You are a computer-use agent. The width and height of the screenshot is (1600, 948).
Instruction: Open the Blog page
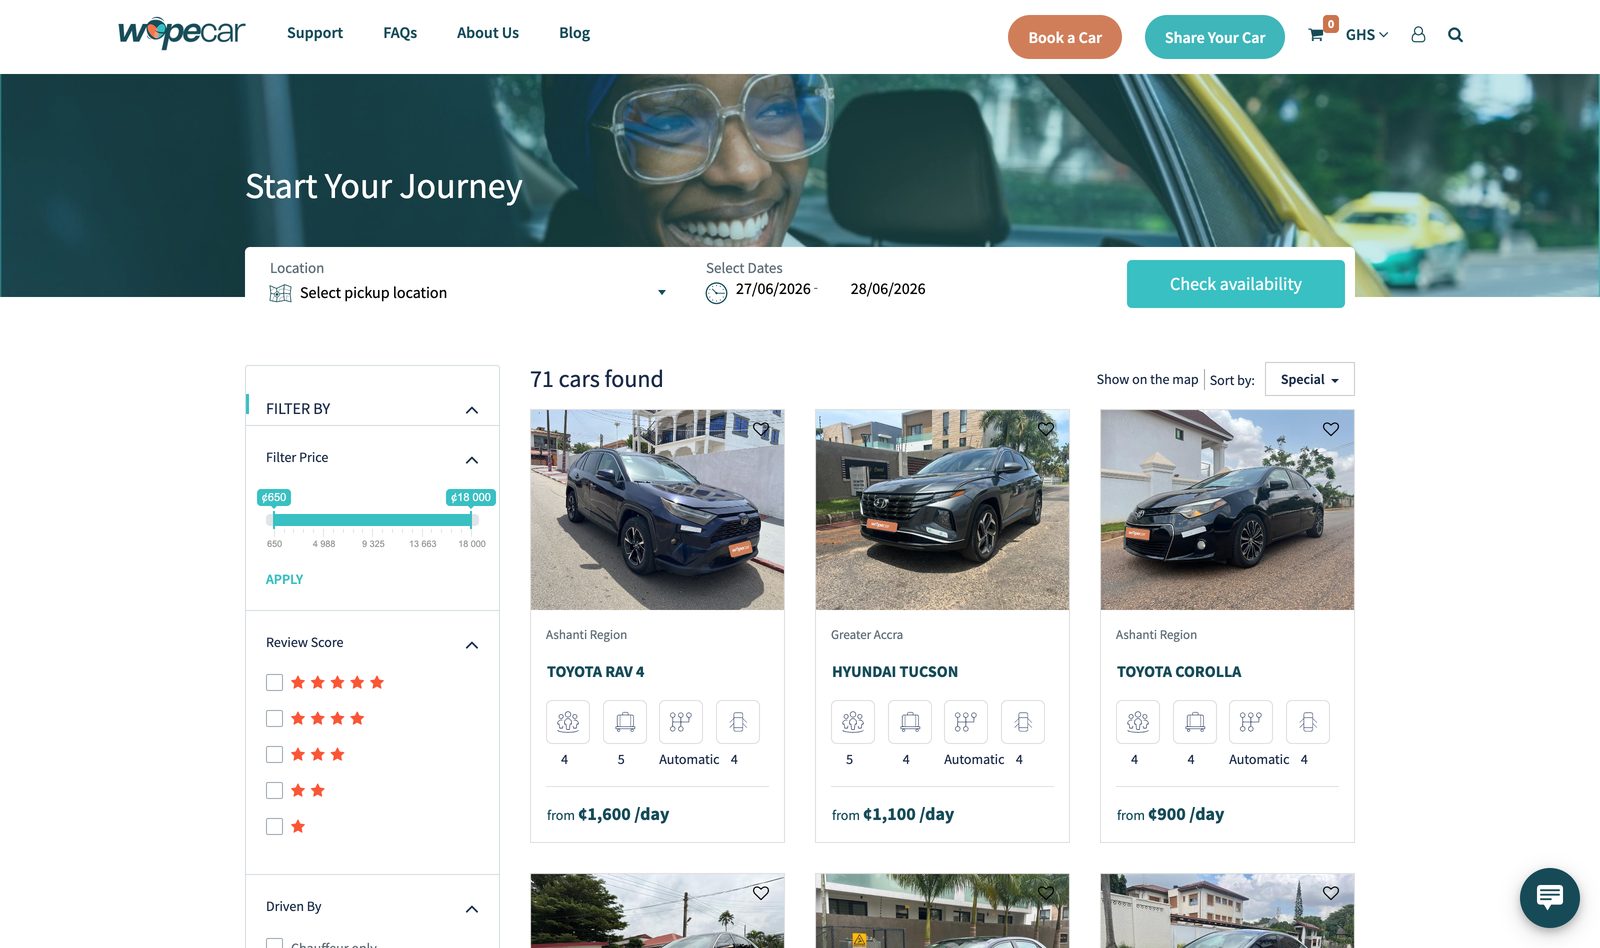pos(574,33)
